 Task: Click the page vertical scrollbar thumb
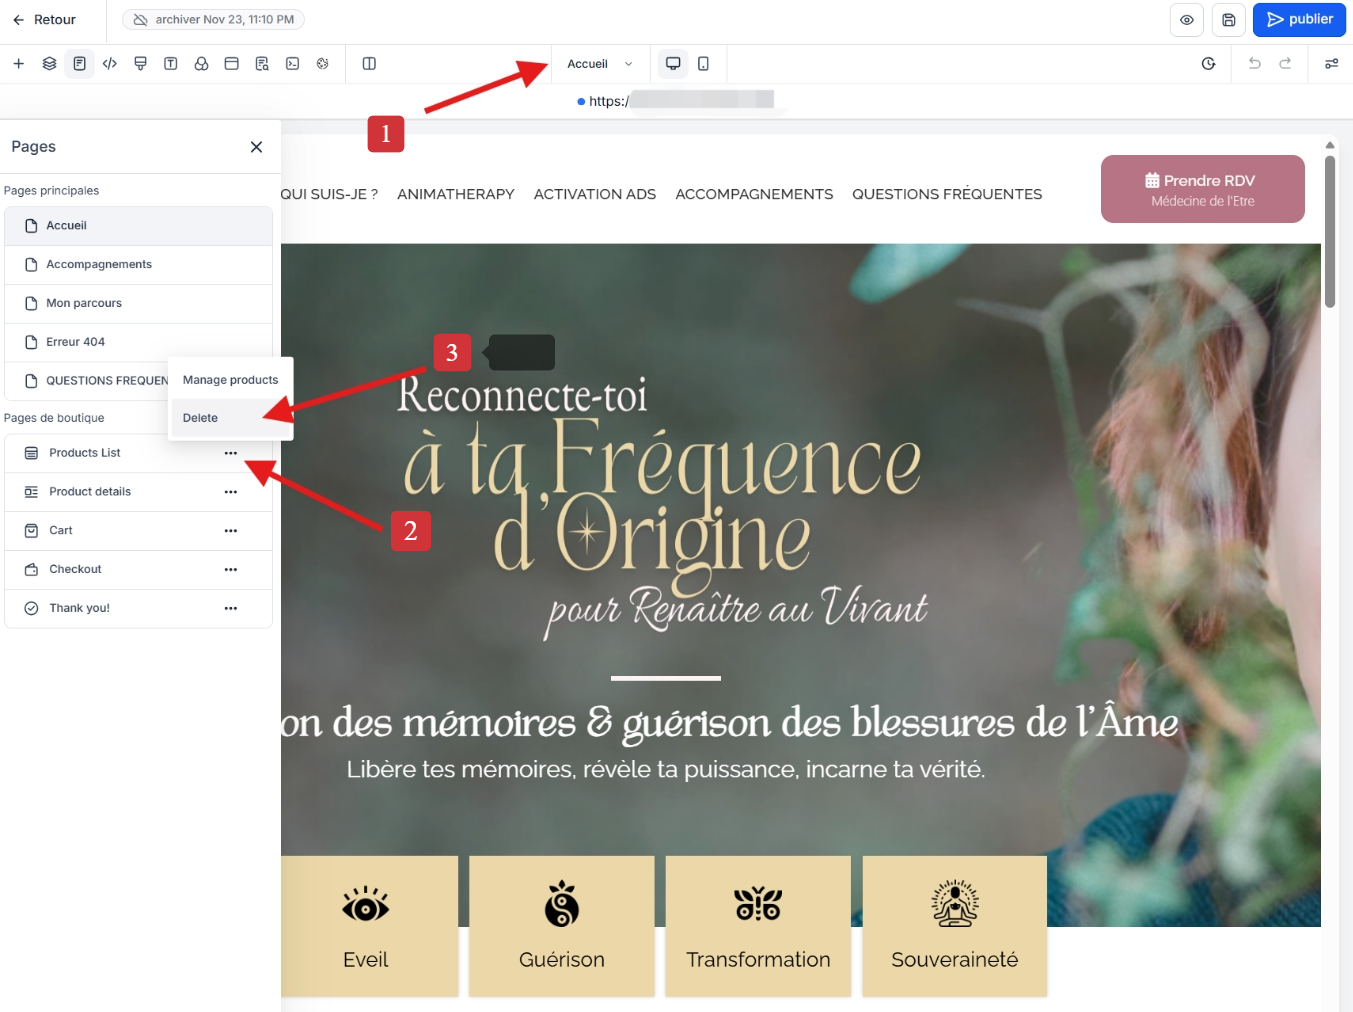tap(1329, 230)
